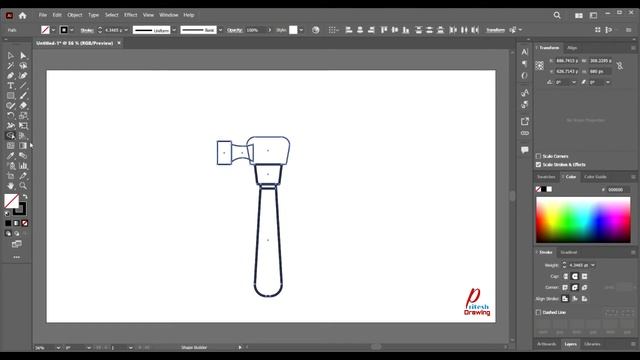This screenshot has height=360, width=640.
Task: Select the Eyedropper tool
Action: [11, 156]
